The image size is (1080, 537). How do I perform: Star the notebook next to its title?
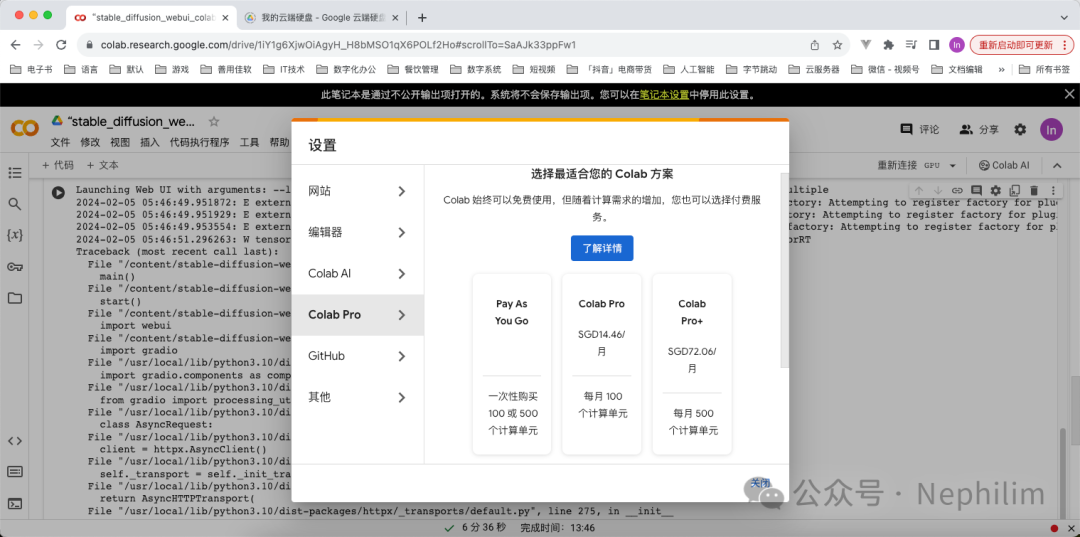point(214,121)
